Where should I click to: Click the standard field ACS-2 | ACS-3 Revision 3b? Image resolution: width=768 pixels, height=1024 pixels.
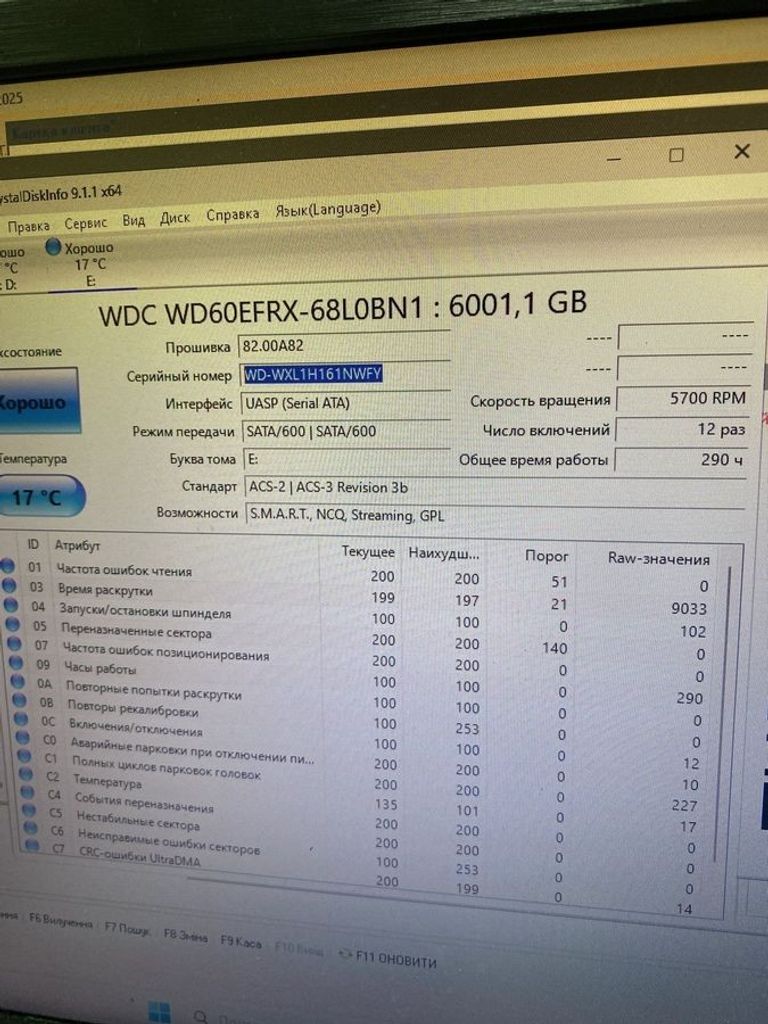(x=495, y=487)
